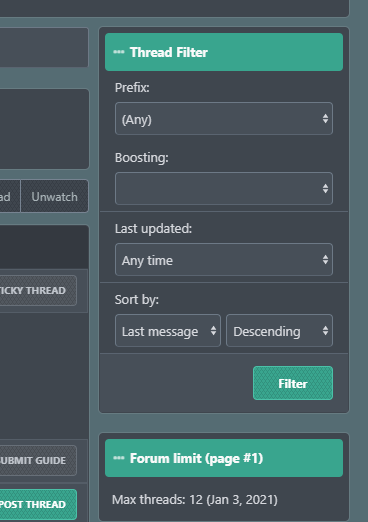Open the Last updated dropdown
Image resolution: width=368 pixels, height=522 pixels.
[x=224, y=260]
